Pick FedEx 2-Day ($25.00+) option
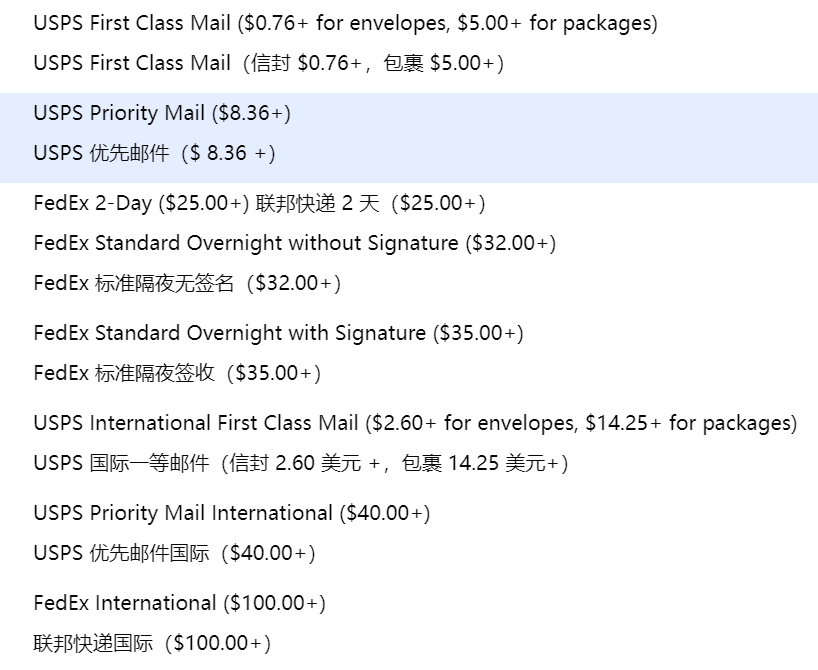Image resolution: width=818 pixels, height=670 pixels. (140, 203)
